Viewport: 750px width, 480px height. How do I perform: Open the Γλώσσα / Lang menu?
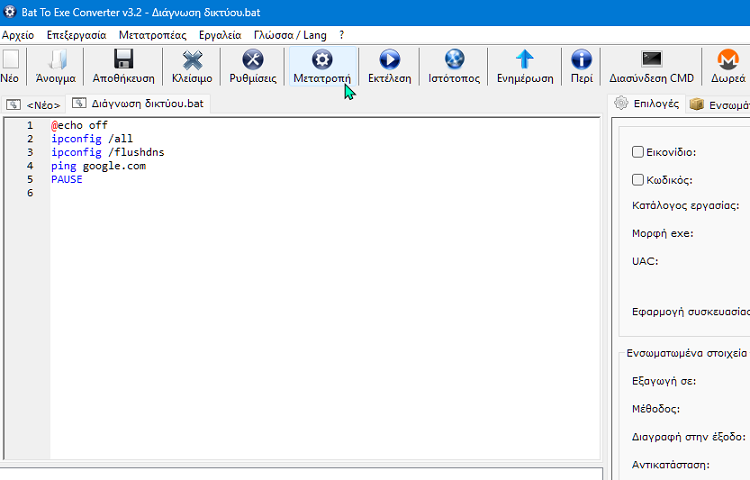pos(290,35)
